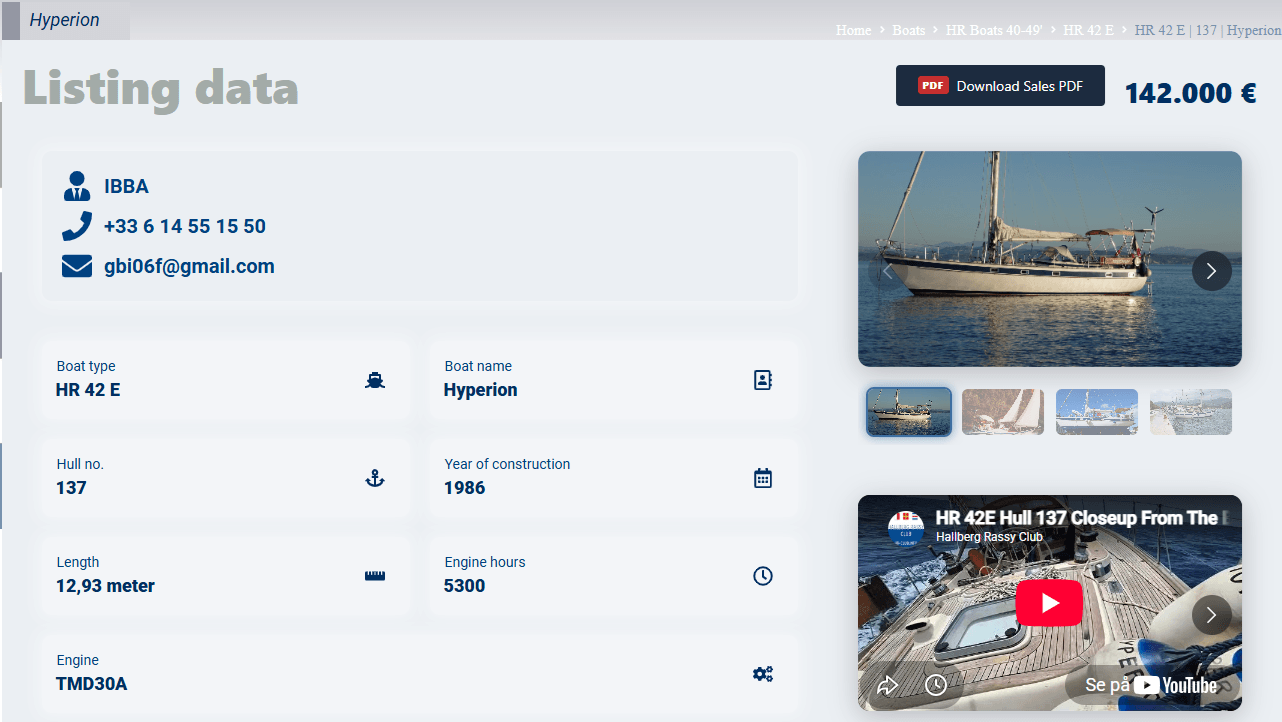Screen dimensions: 1282x722
Task: Click the Hallberg Rassy Club channel name
Action: tap(989, 537)
